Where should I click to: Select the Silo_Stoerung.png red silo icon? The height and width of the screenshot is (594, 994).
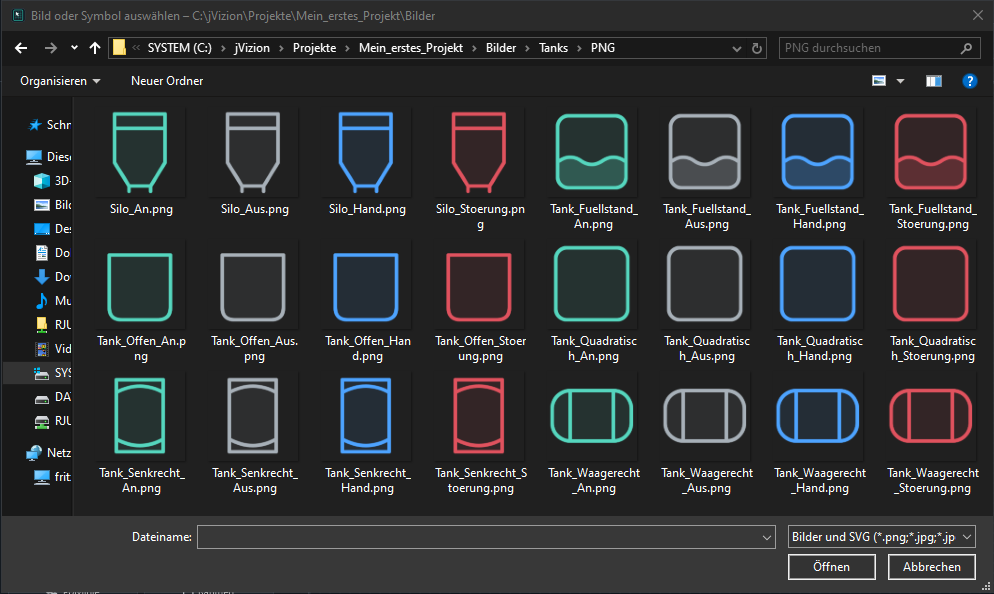click(x=479, y=152)
